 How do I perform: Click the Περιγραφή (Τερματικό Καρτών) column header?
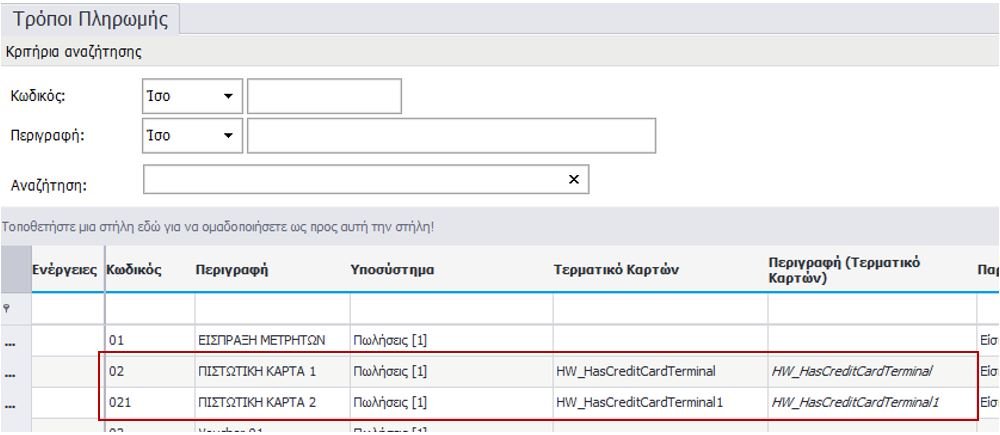click(845, 269)
